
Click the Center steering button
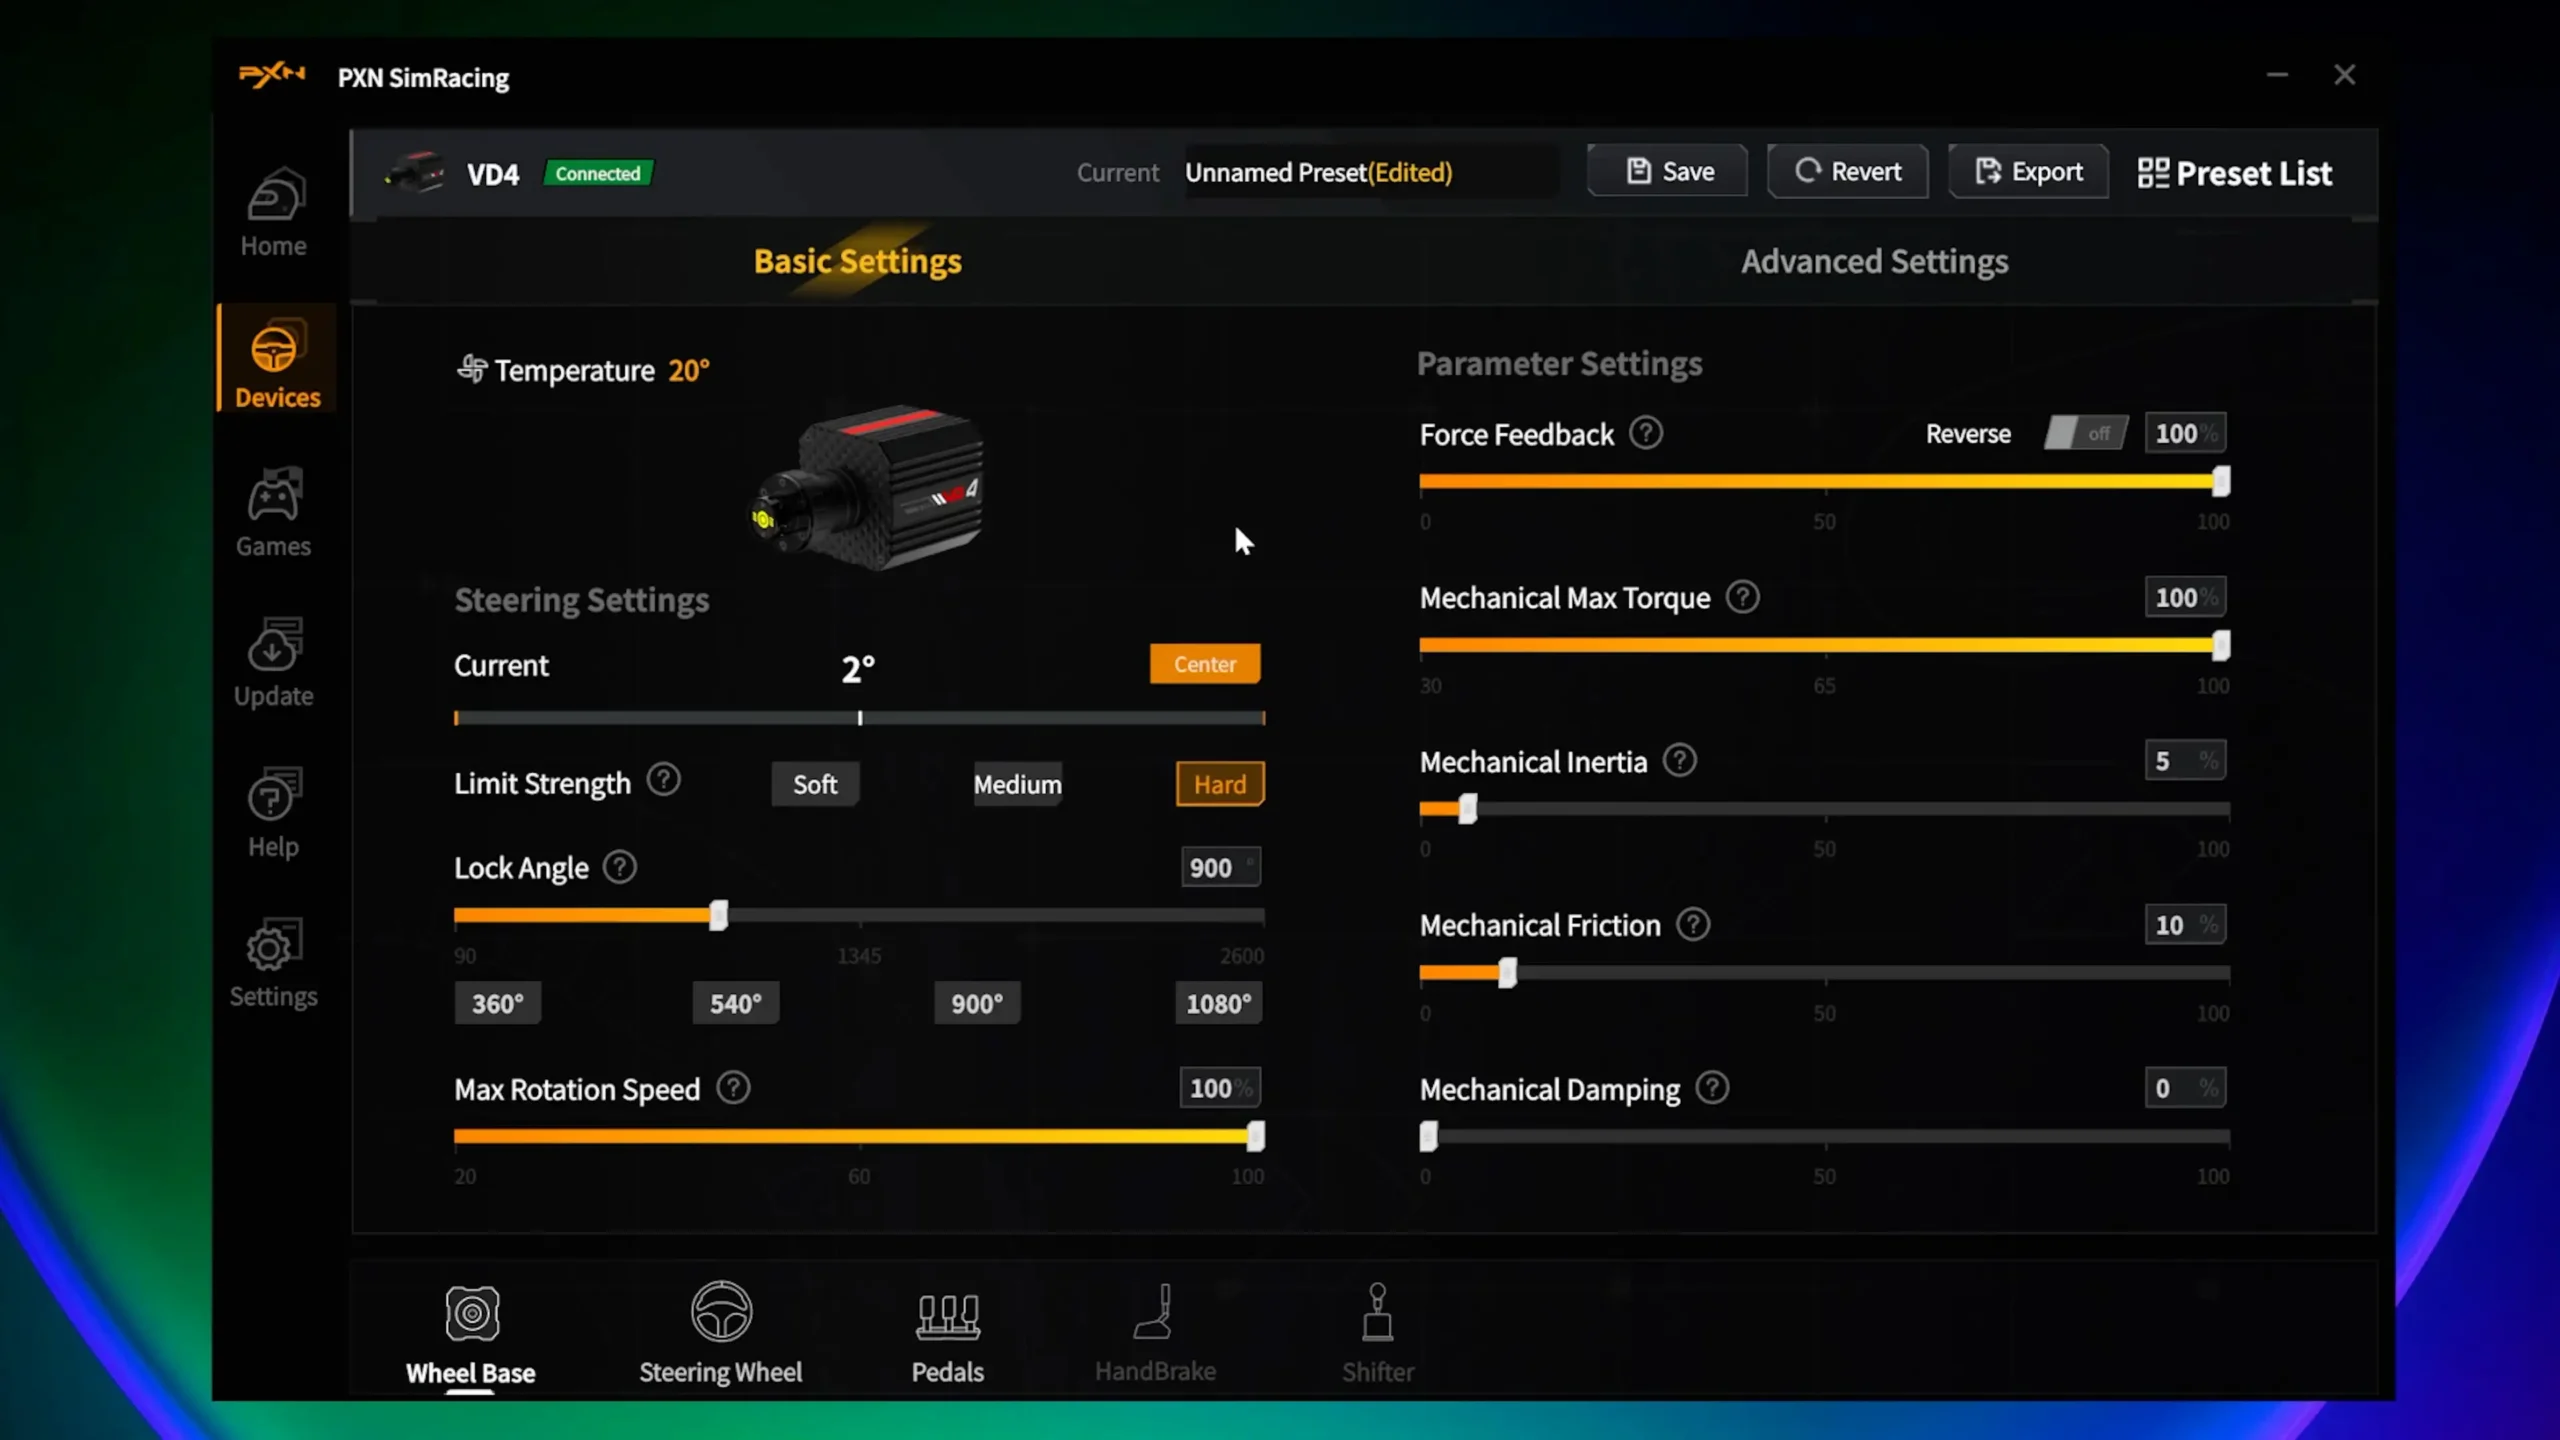click(x=1205, y=664)
